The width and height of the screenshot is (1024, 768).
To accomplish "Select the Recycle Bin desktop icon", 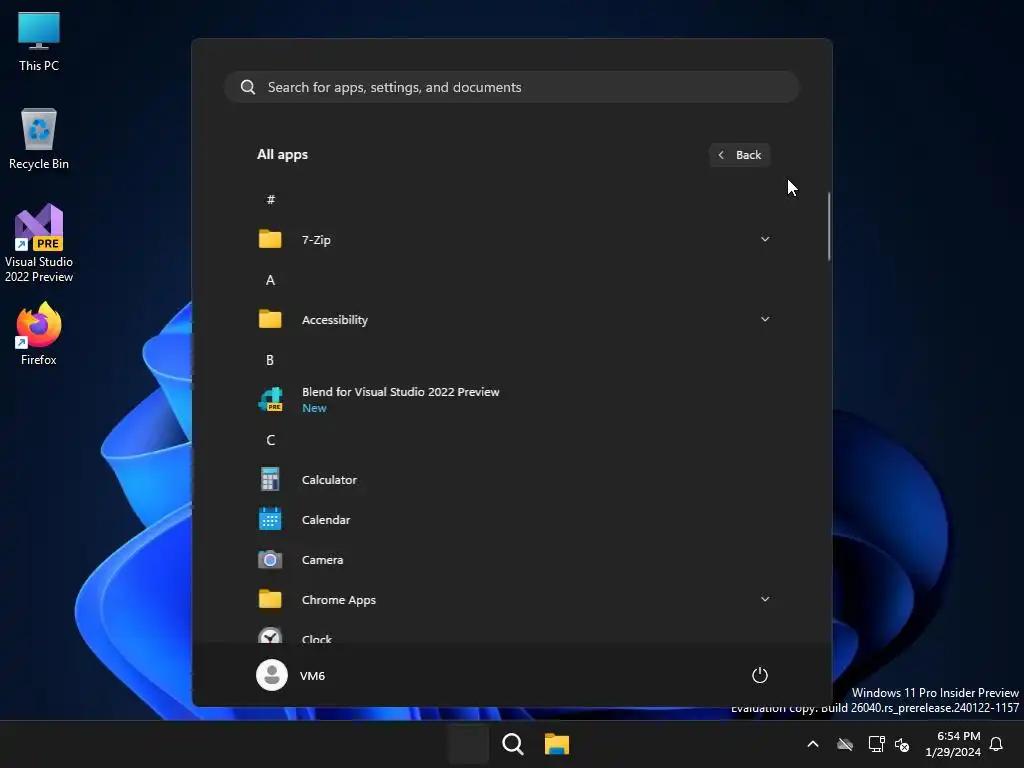I will click(39, 138).
